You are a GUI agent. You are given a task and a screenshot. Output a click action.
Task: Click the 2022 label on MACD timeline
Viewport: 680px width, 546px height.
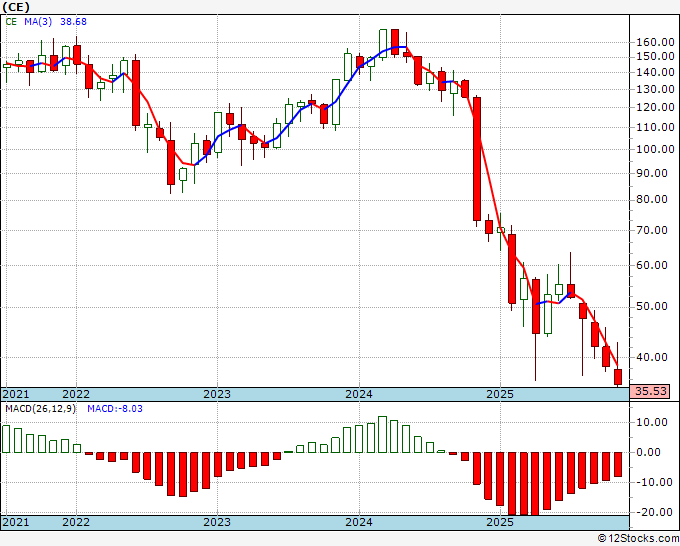click(76, 522)
